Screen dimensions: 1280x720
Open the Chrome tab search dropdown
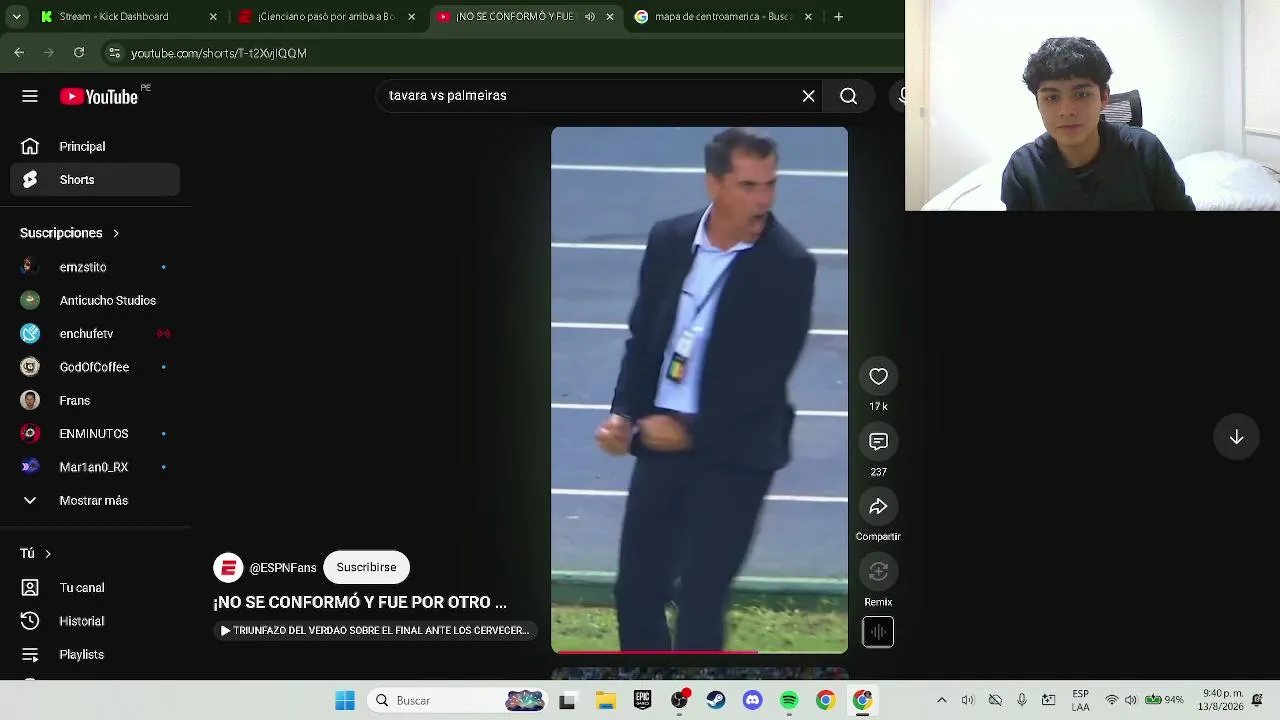[16, 17]
